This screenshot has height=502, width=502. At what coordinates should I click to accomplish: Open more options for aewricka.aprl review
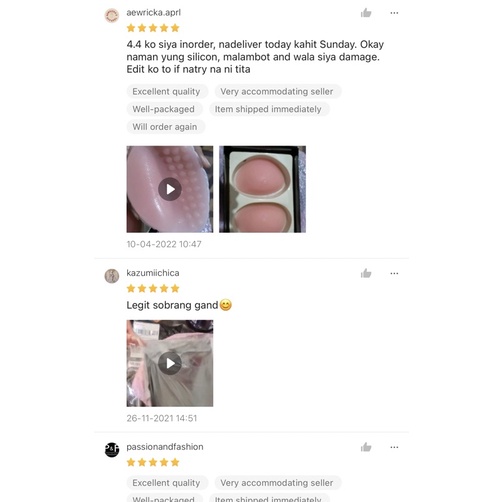tap(394, 13)
